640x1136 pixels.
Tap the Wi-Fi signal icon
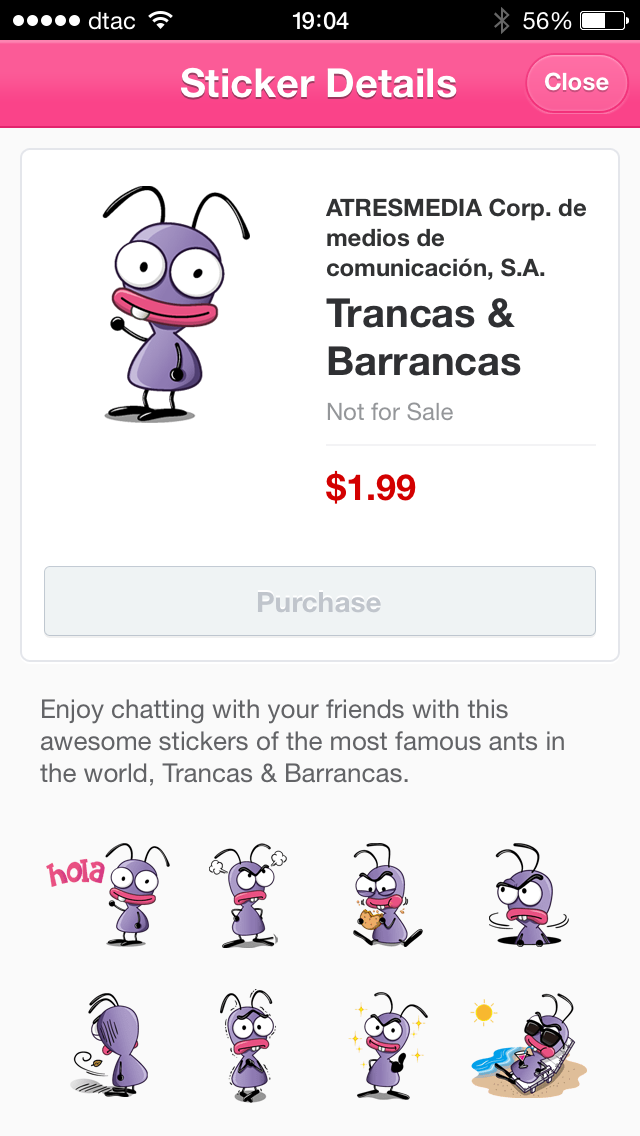point(160,20)
